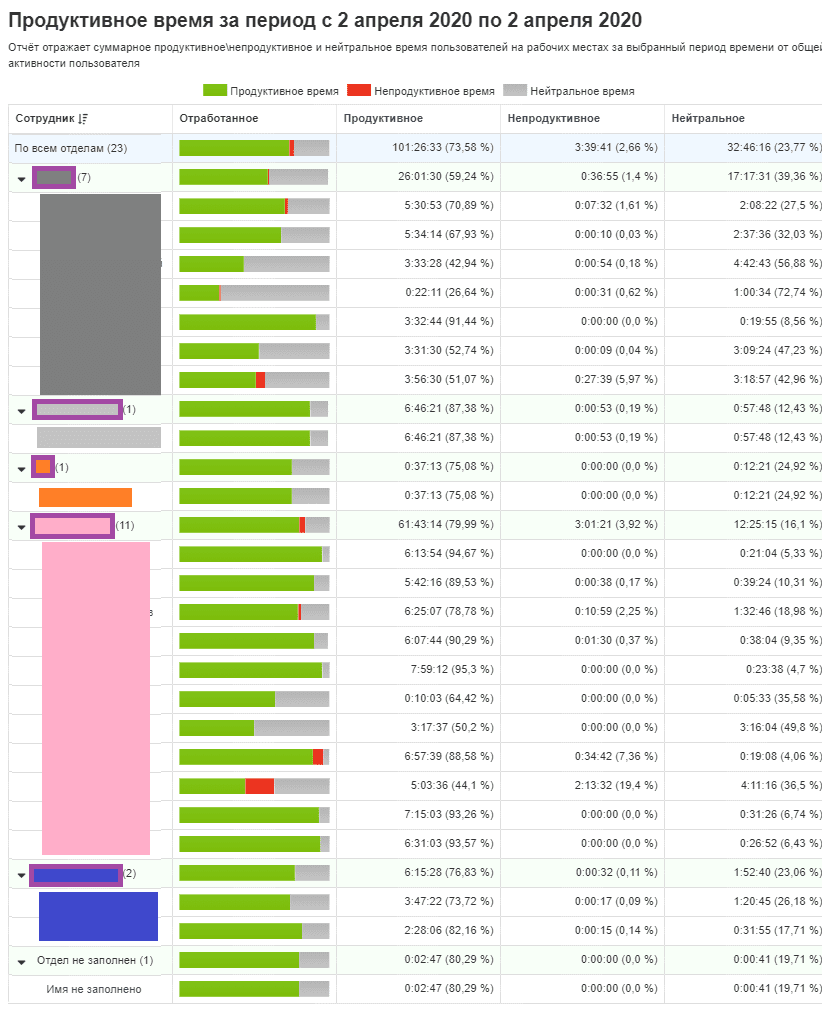822x1028 pixels.
Task: Collapse the department group with 2 employees
Action: point(22,875)
